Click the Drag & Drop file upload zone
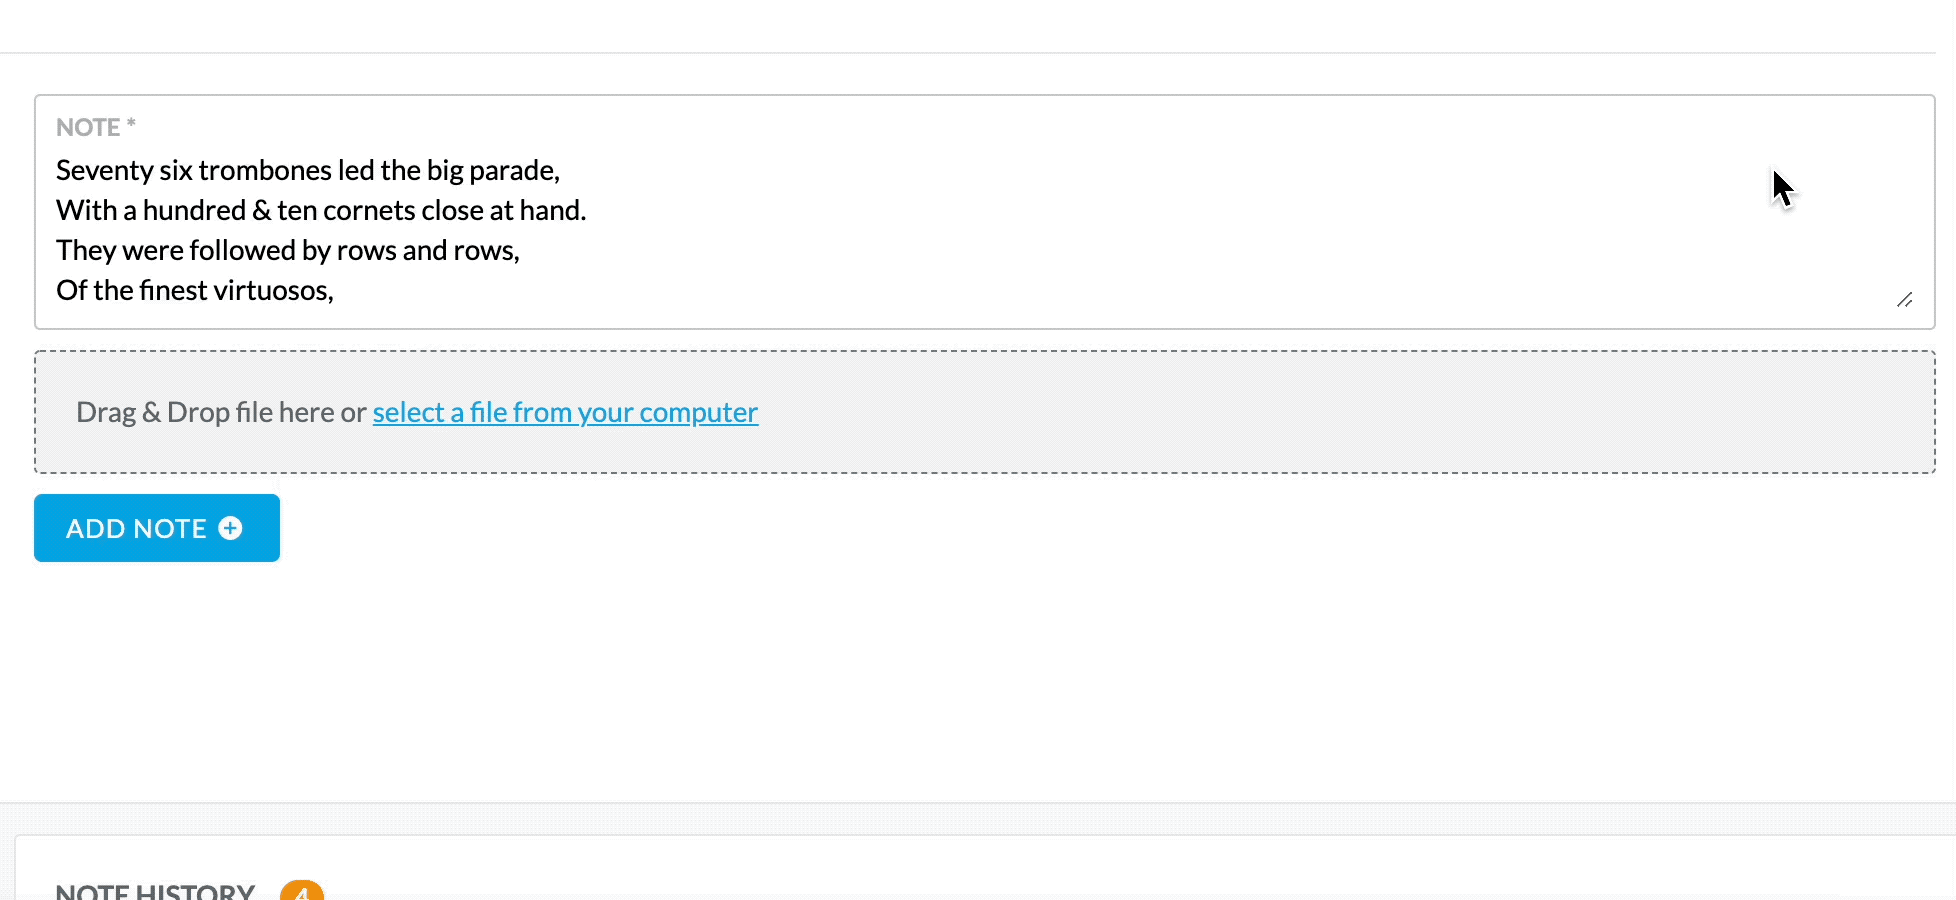 point(985,412)
